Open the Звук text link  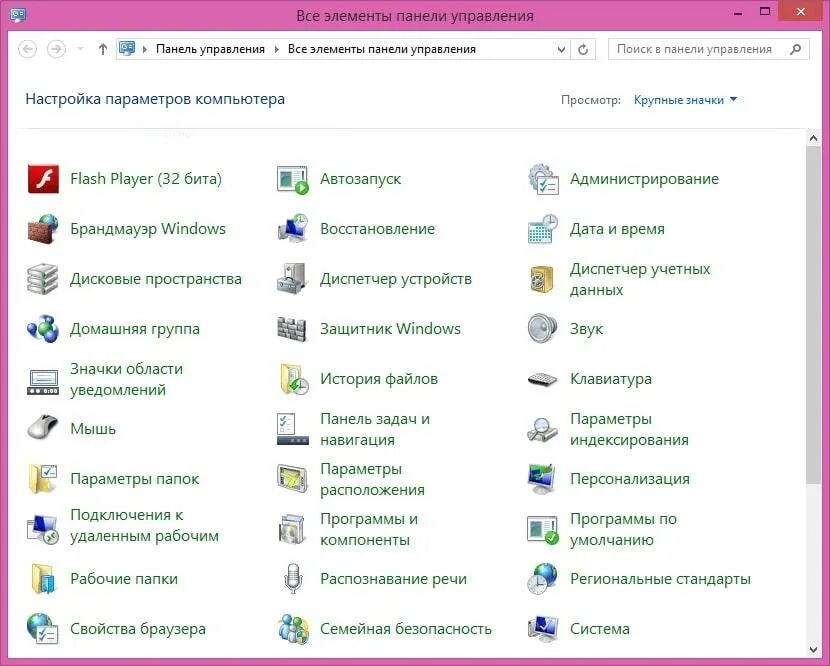pos(587,329)
